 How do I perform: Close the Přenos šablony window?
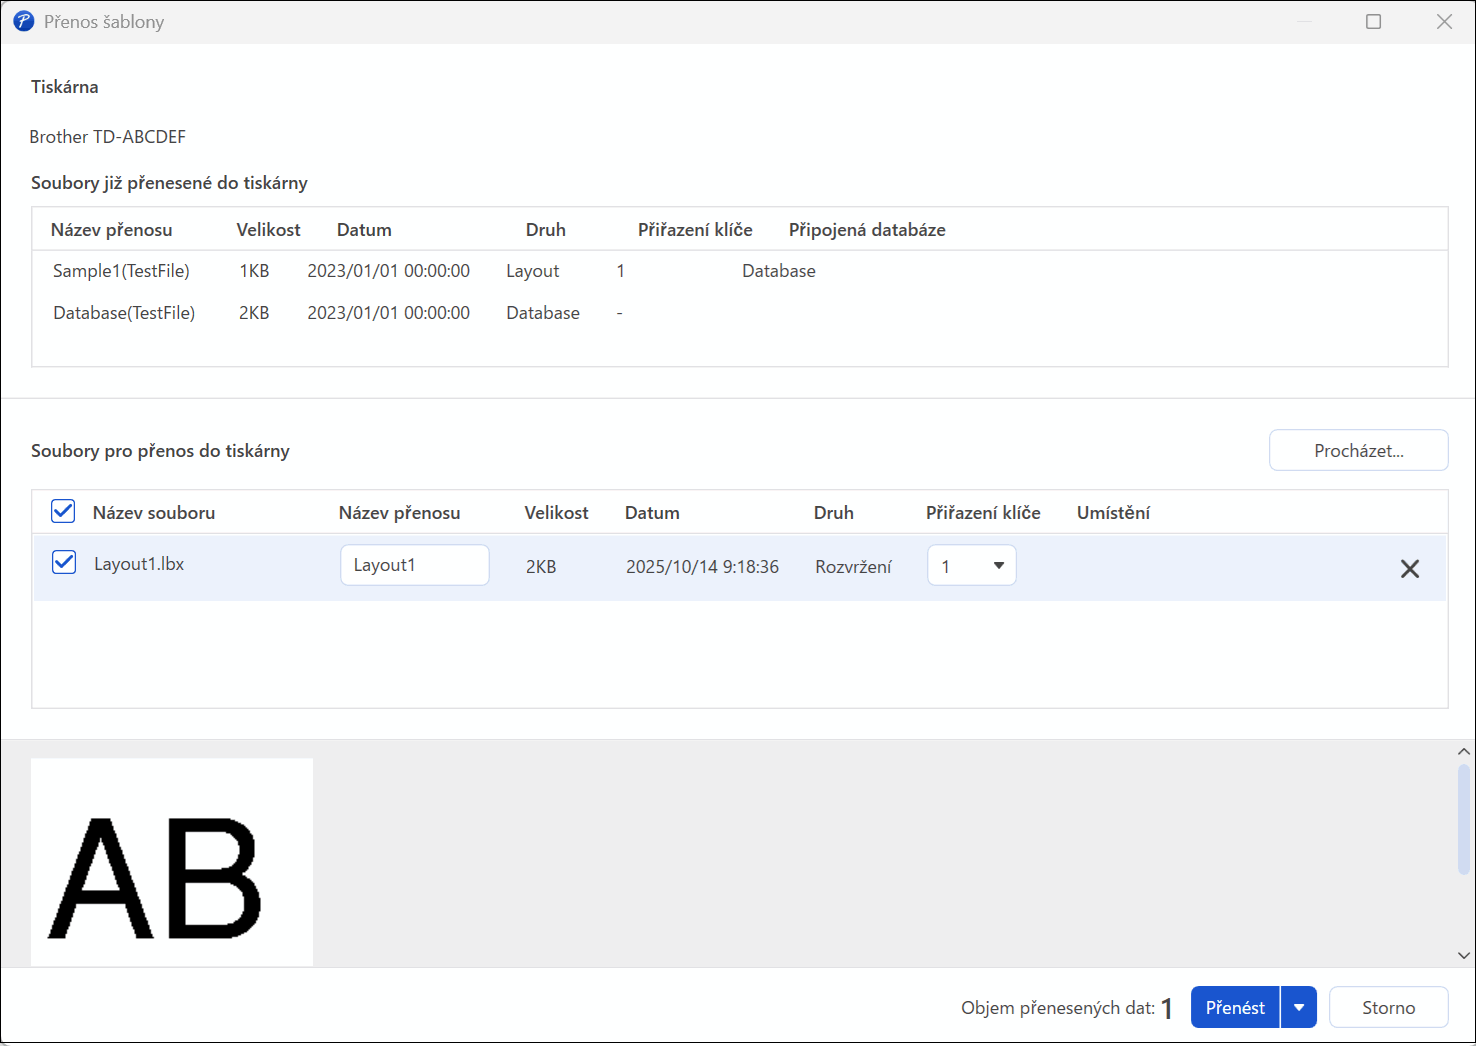pos(1444,22)
